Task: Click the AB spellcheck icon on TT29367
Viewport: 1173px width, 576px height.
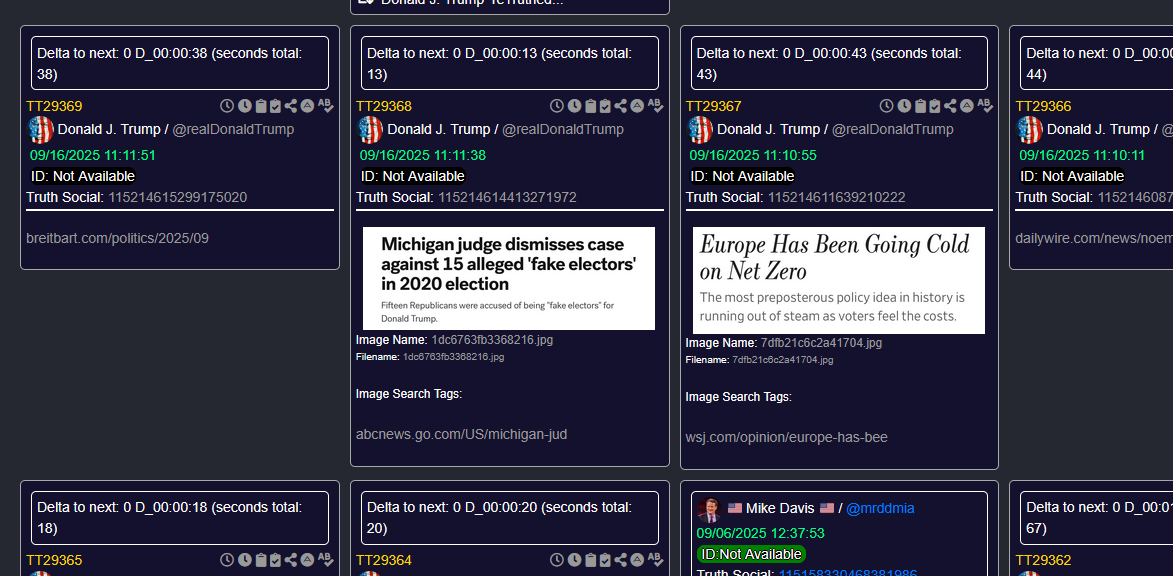Action: [x=984, y=106]
